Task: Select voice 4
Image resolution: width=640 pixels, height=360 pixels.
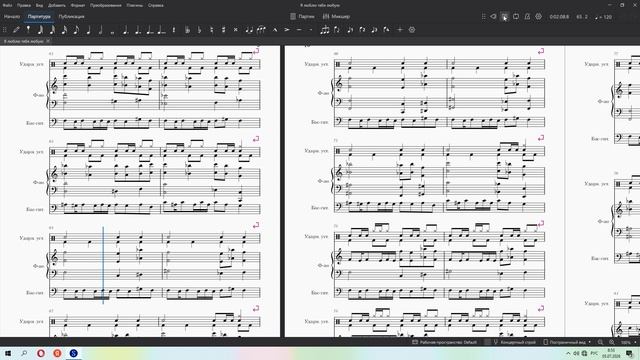Action: 387,29
